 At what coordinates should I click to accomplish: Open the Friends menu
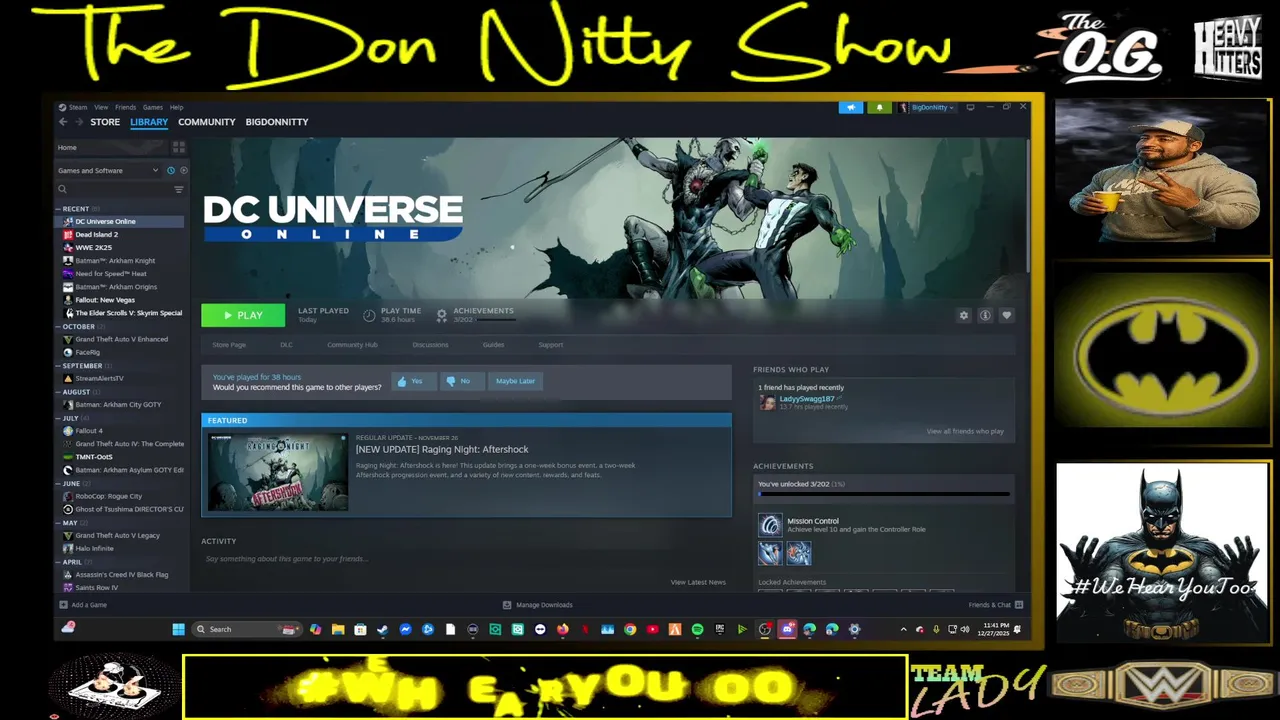(125, 107)
